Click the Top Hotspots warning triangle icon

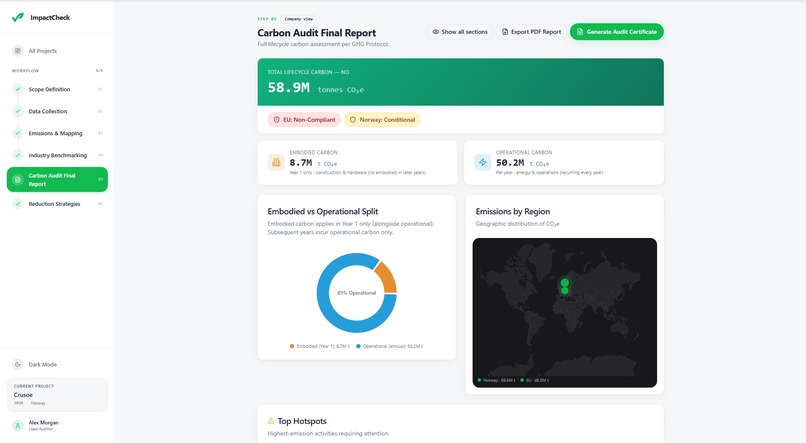click(x=271, y=421)
